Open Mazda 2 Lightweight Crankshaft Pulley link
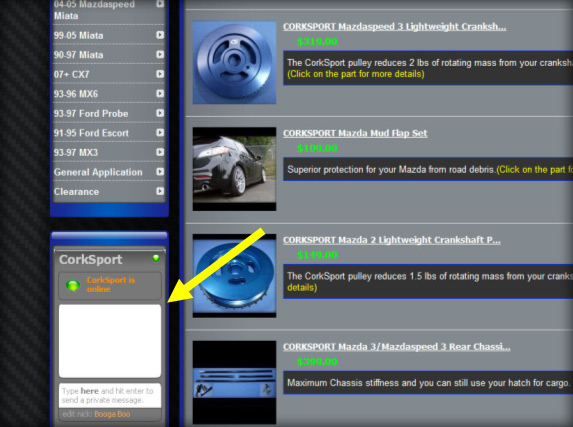 [x=391, y=240]
